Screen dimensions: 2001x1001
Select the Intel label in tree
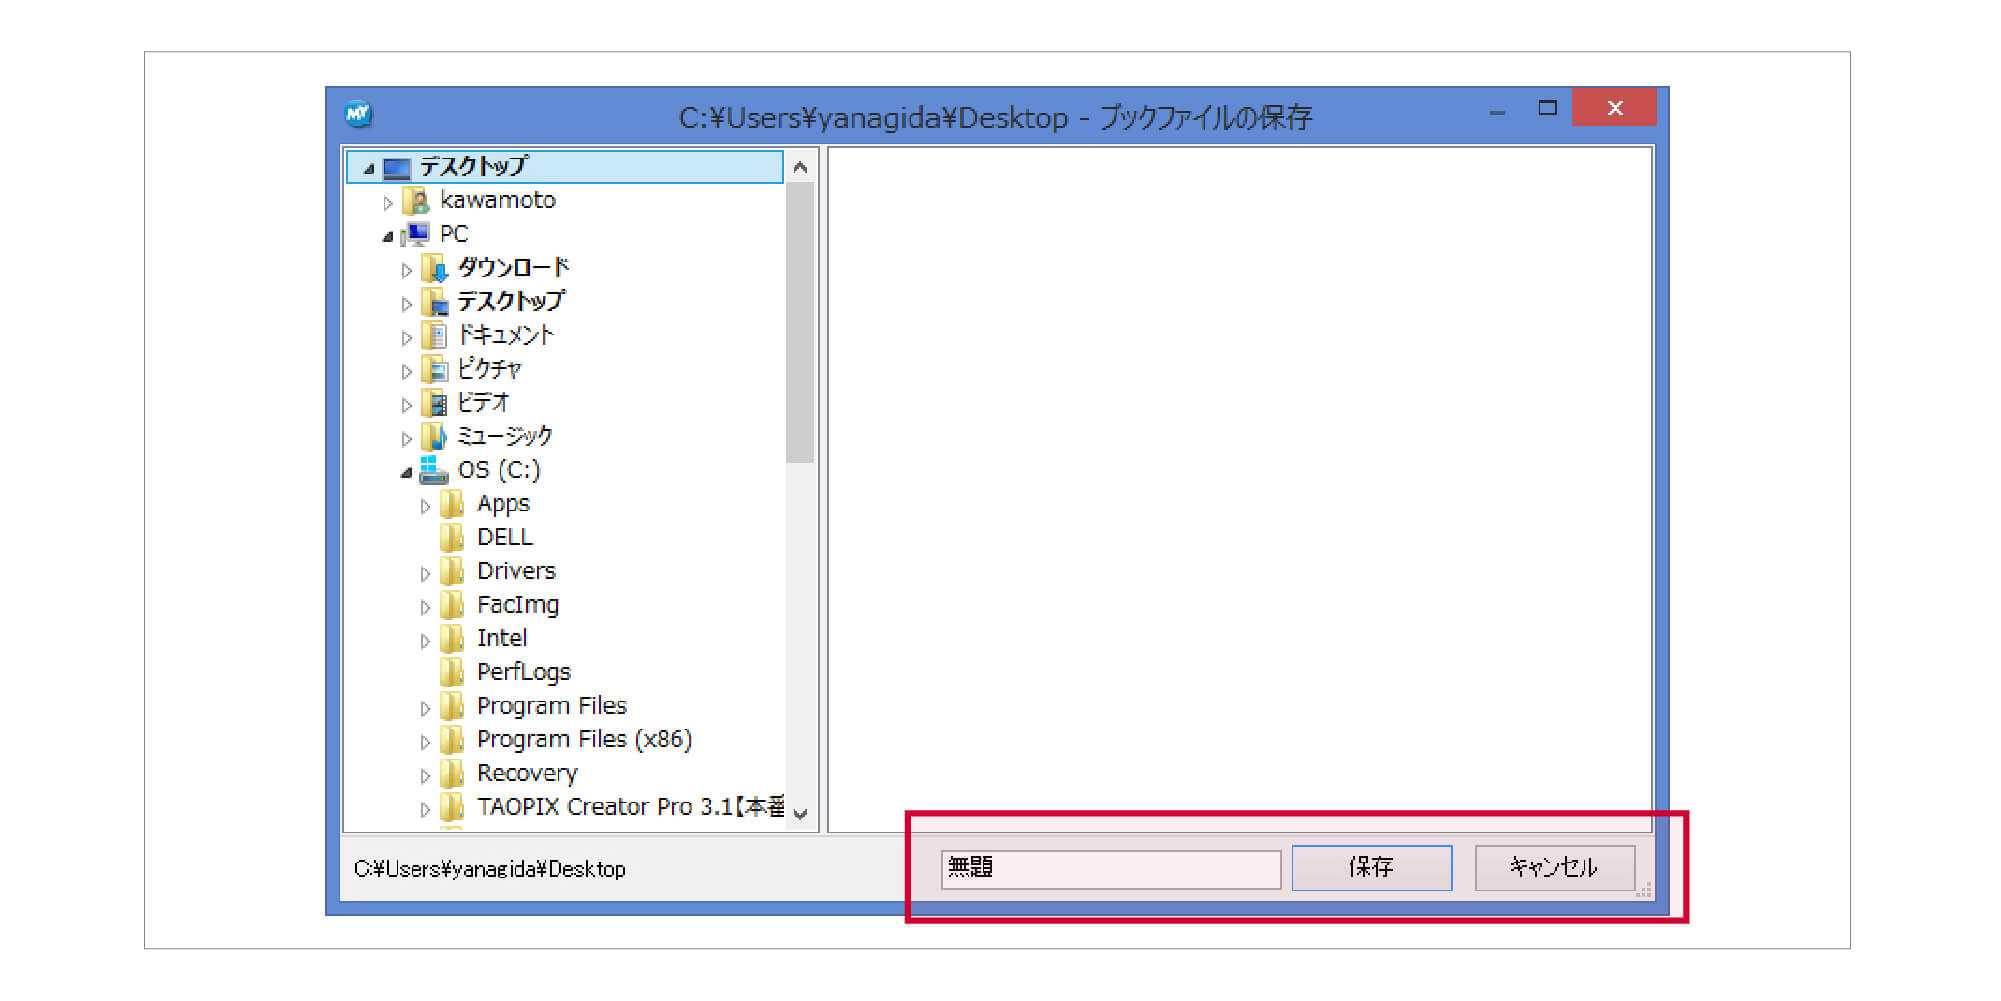[x=502, y=638]
